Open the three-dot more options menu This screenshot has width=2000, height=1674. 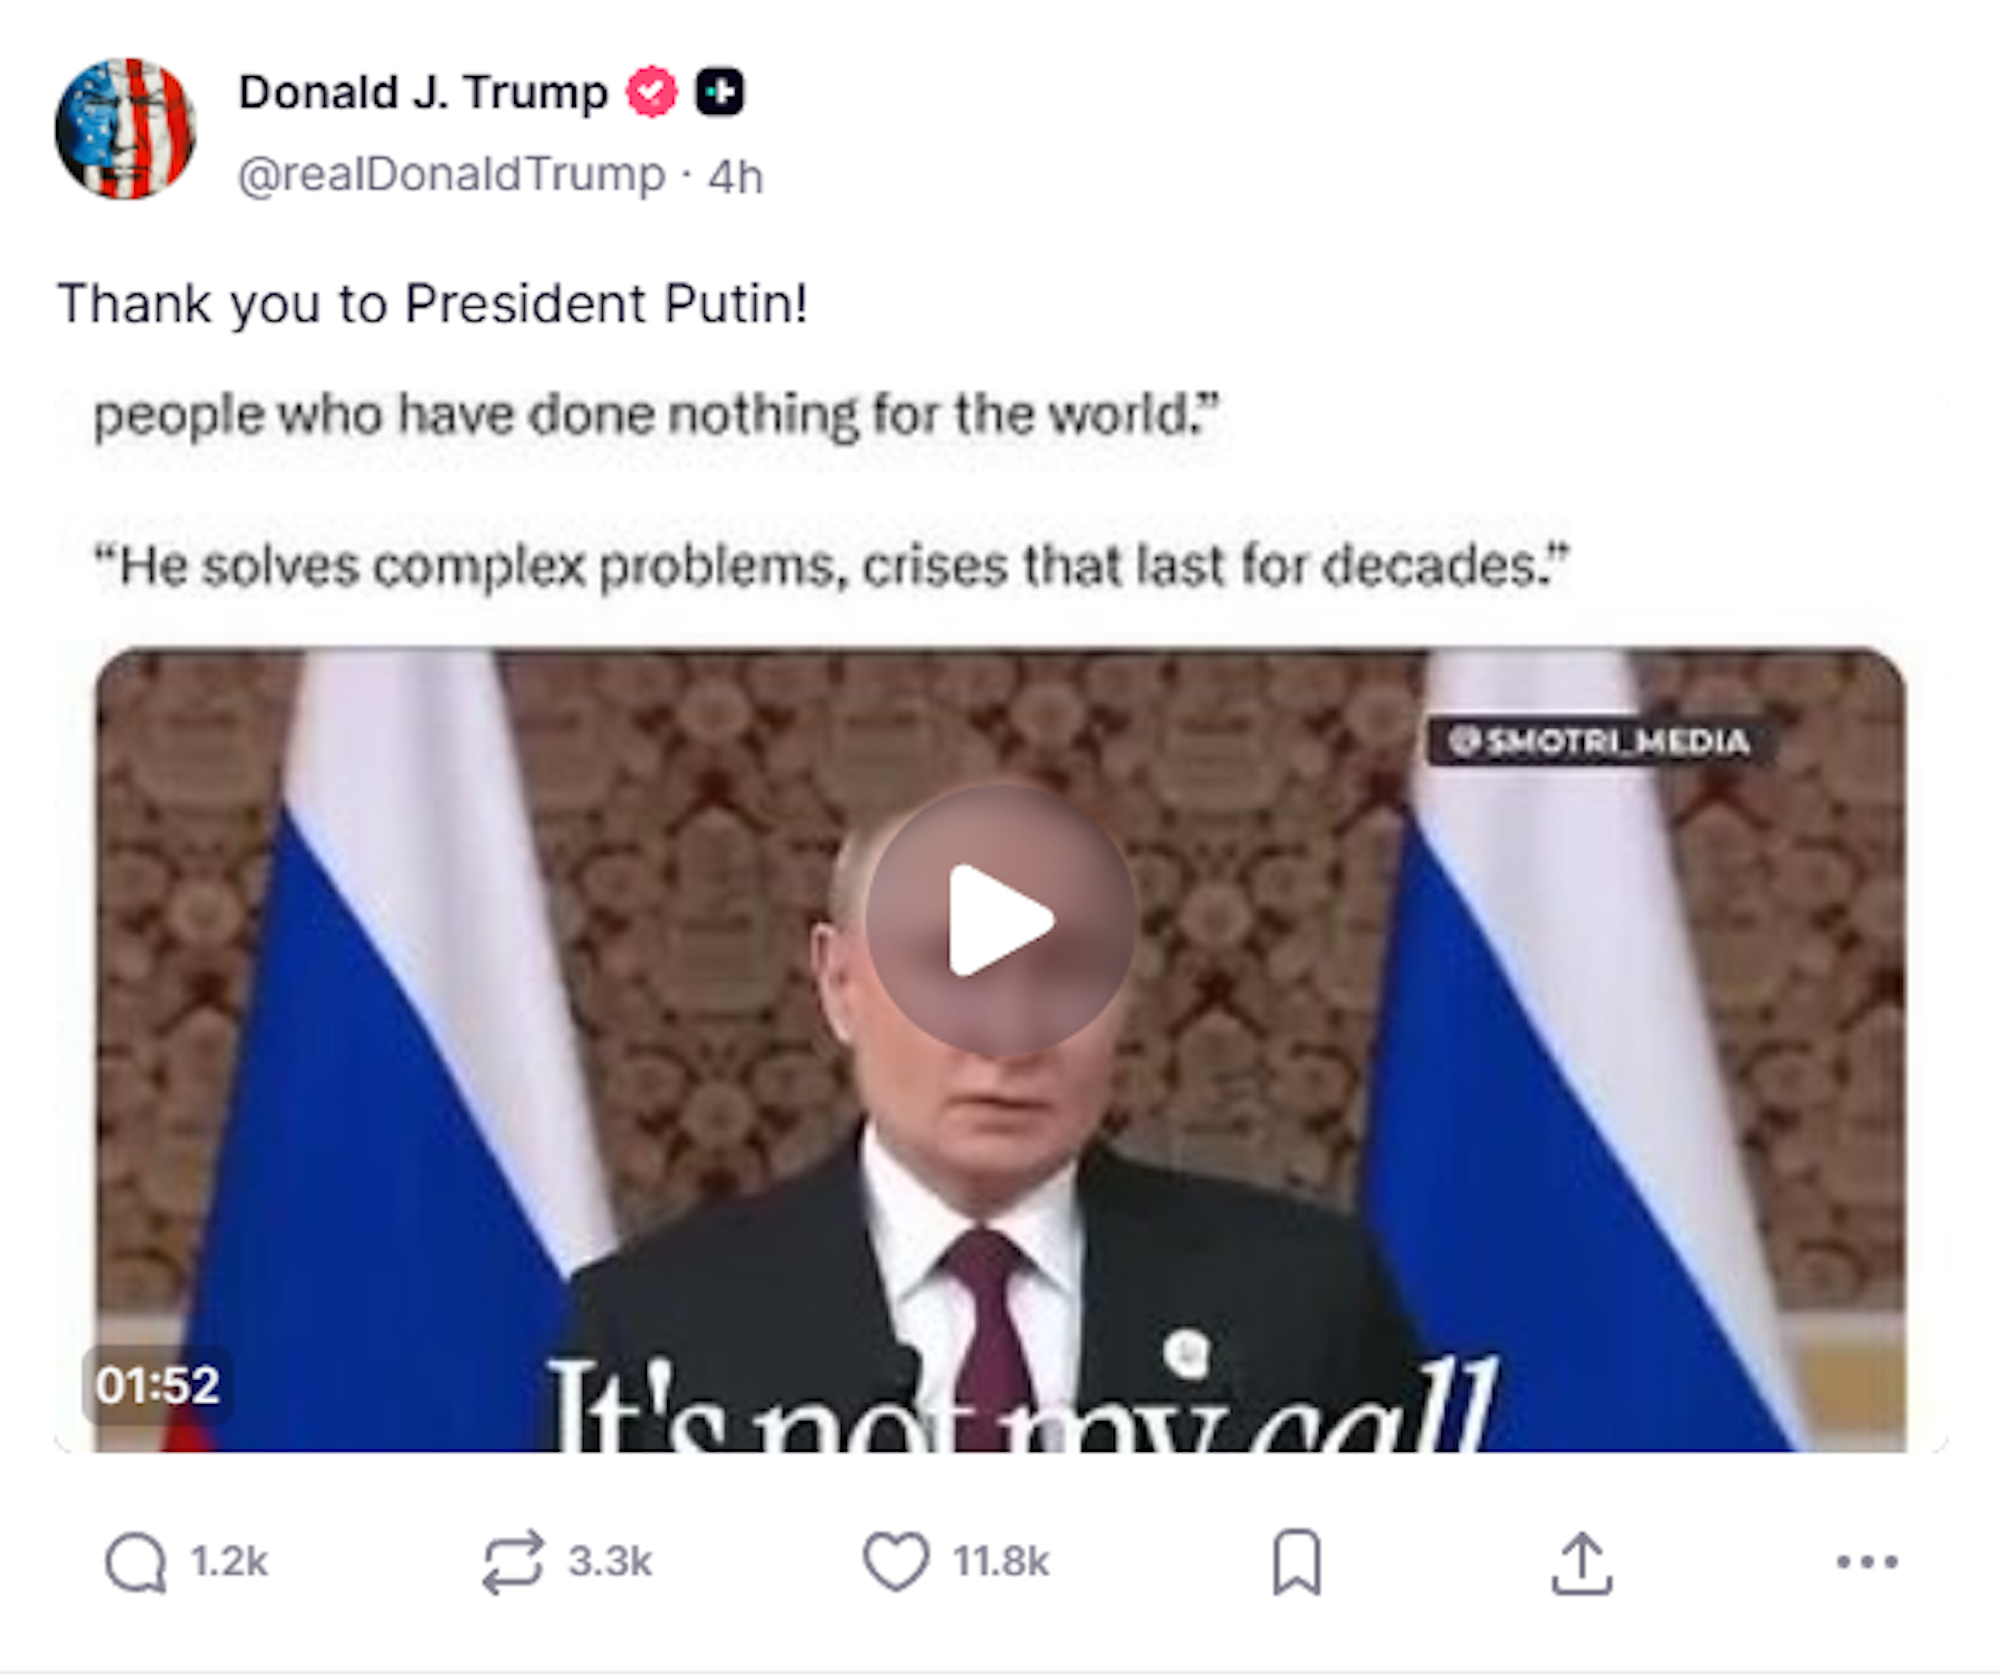[x=1867, y=1561]
